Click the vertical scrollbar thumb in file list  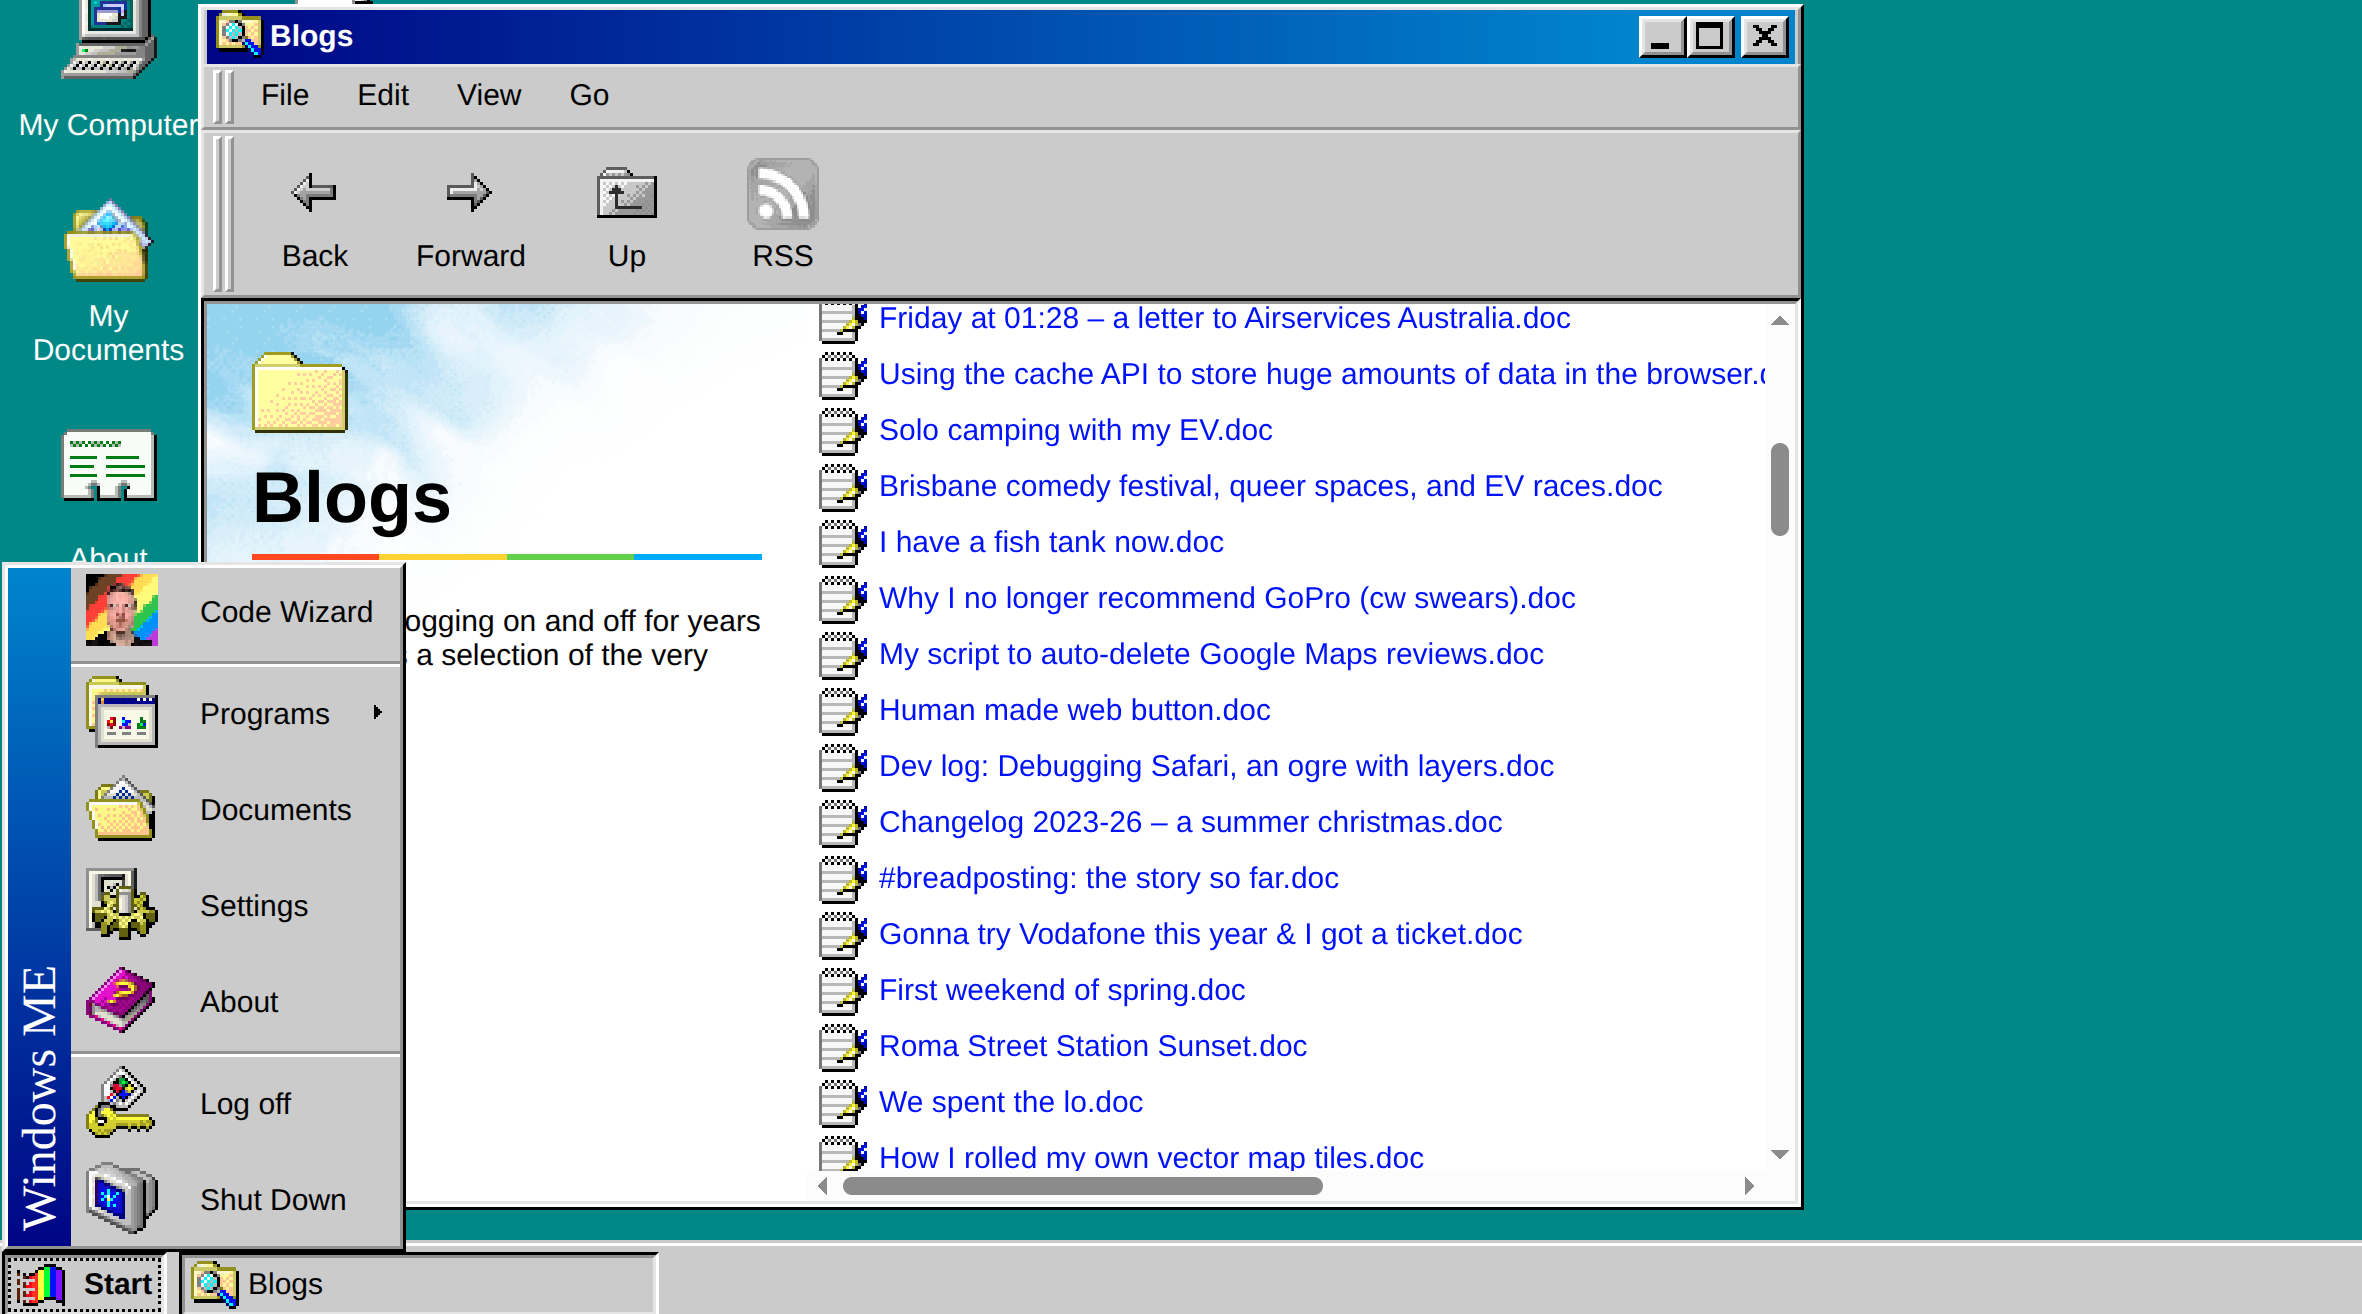click(x=1779, y=489)
